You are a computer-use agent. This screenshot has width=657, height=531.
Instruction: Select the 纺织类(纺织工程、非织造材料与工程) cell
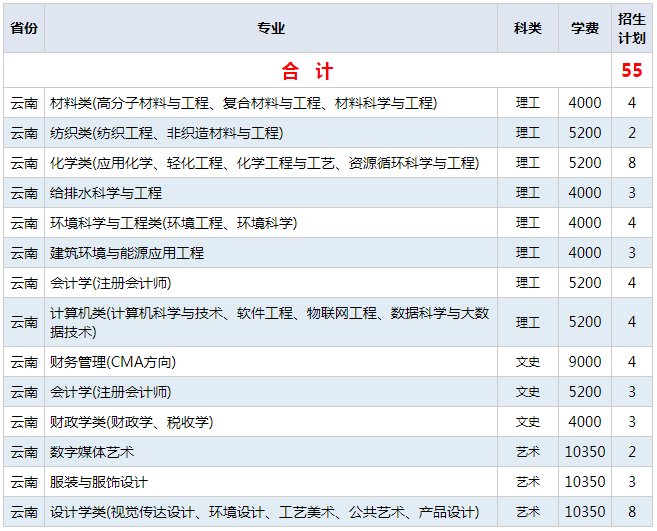click(x=271, y=133)
